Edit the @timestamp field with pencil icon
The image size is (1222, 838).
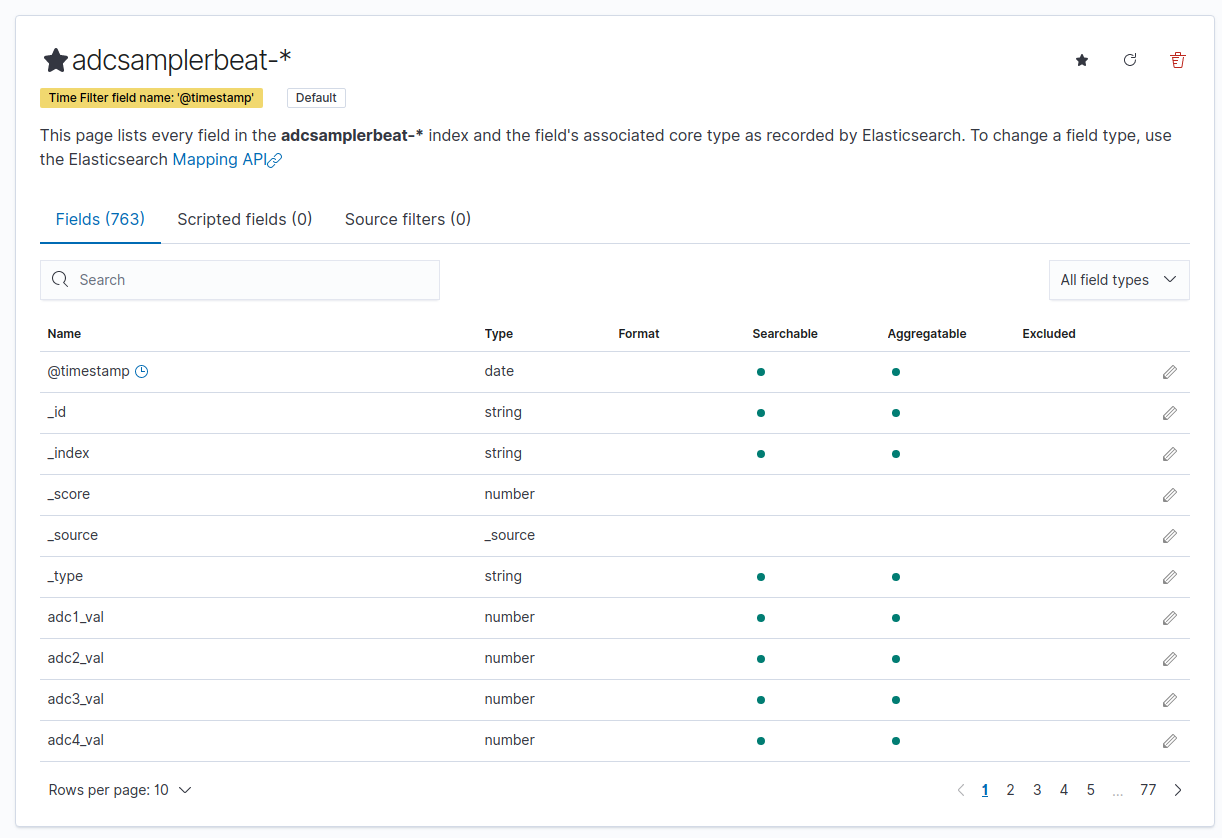tap(1169, 372)
